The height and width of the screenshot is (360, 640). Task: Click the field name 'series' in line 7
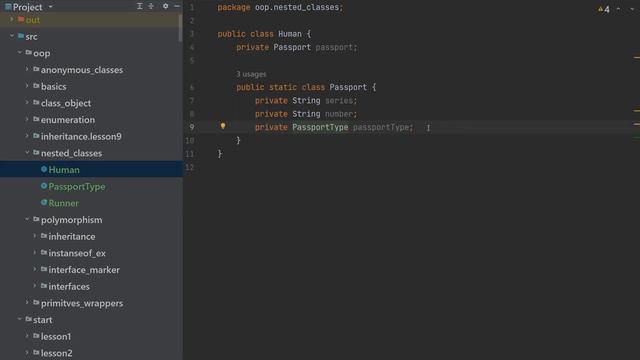click(x=339, y=100)
